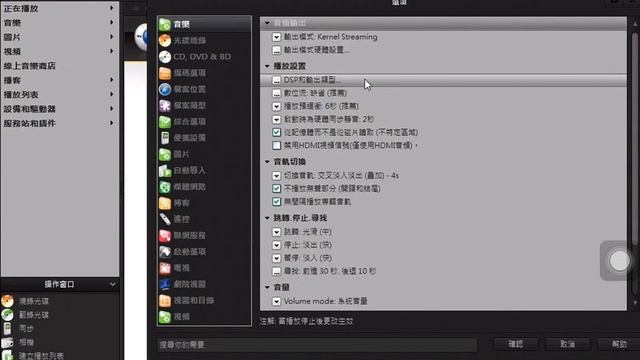The image size is (640, 360).
Task: Open 音樂 item in left menu
Action: pos(60,23)
